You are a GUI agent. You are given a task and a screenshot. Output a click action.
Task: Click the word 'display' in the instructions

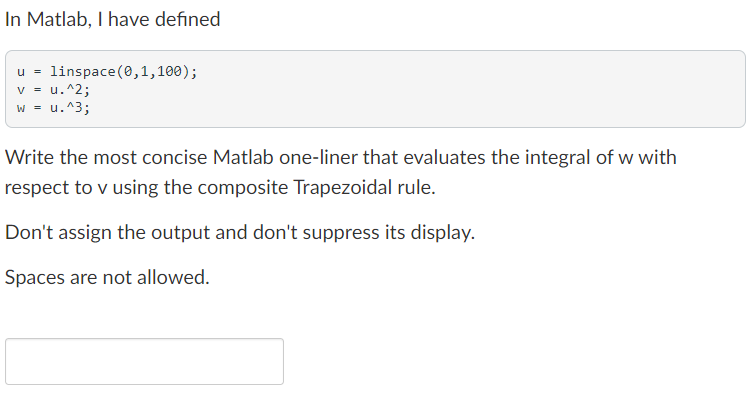(x=442, y=233)
